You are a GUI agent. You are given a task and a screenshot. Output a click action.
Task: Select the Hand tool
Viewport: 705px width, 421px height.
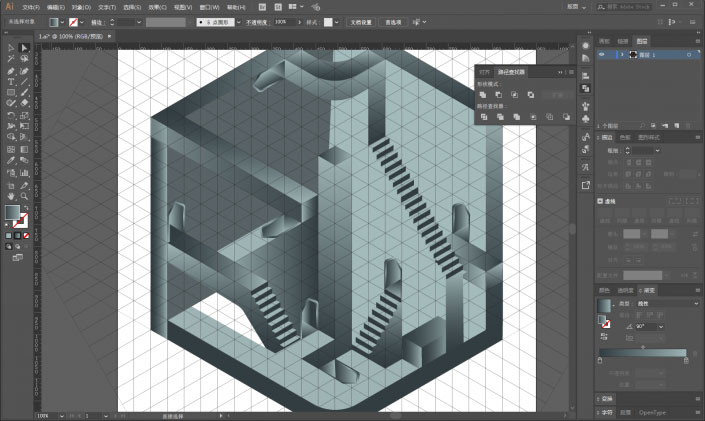(11, 197)
